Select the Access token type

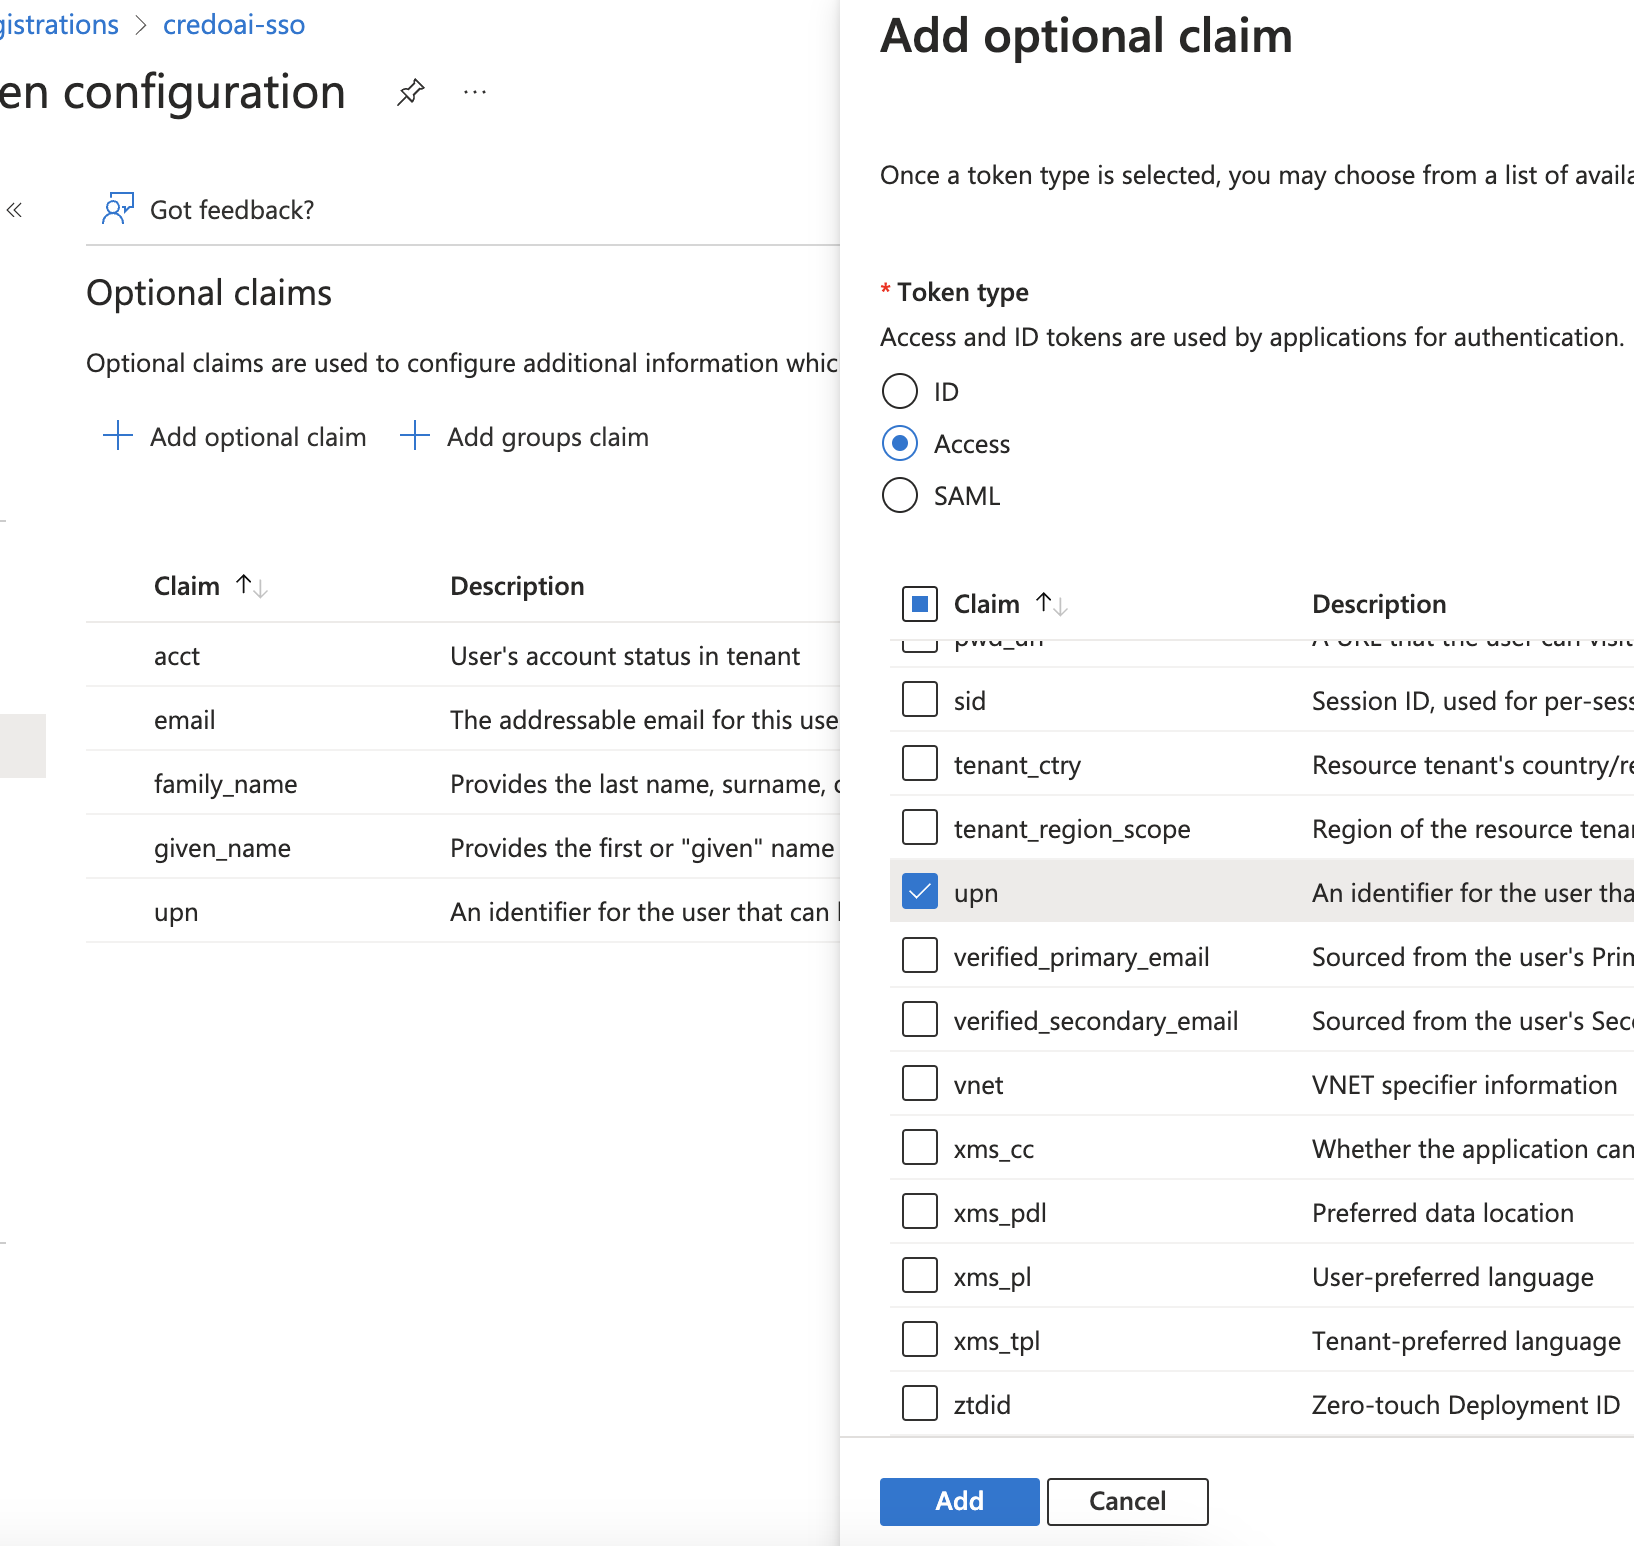point(900,443)
